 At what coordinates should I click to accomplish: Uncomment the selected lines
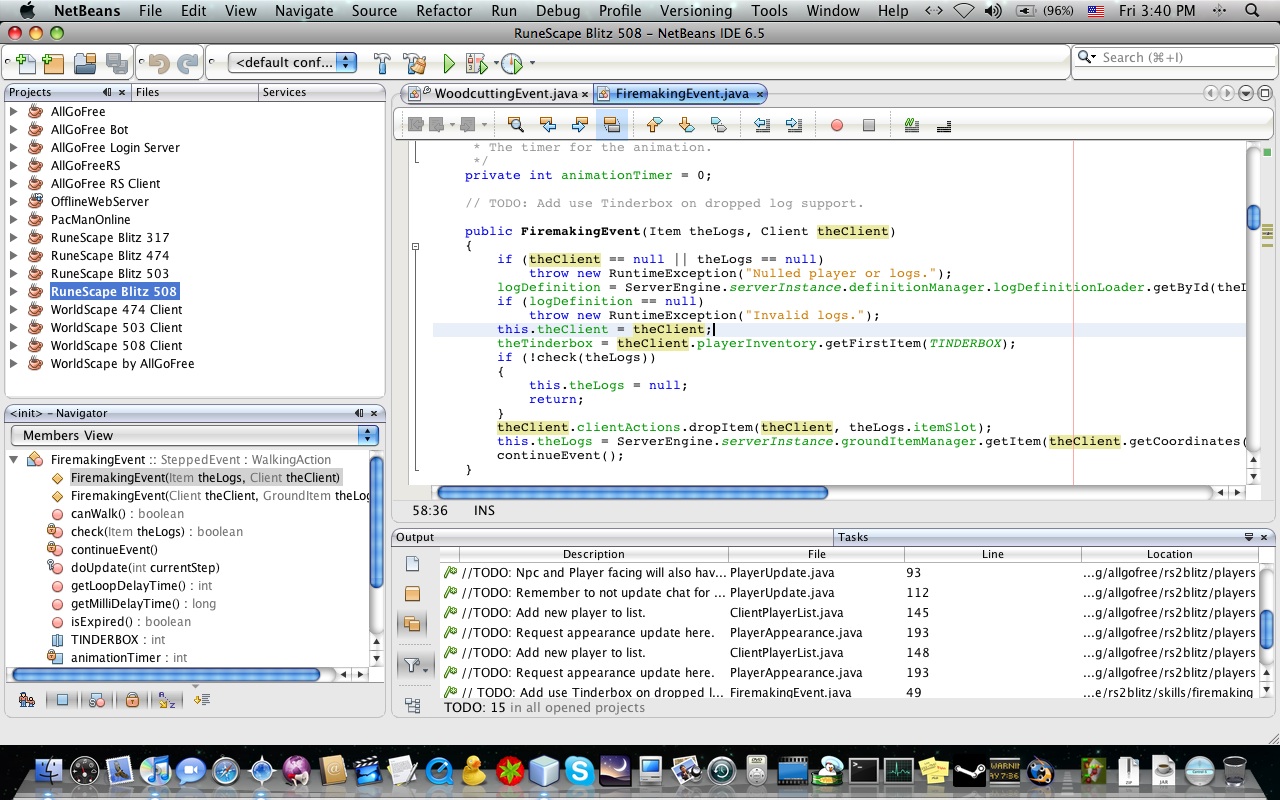tap(943, 125)
